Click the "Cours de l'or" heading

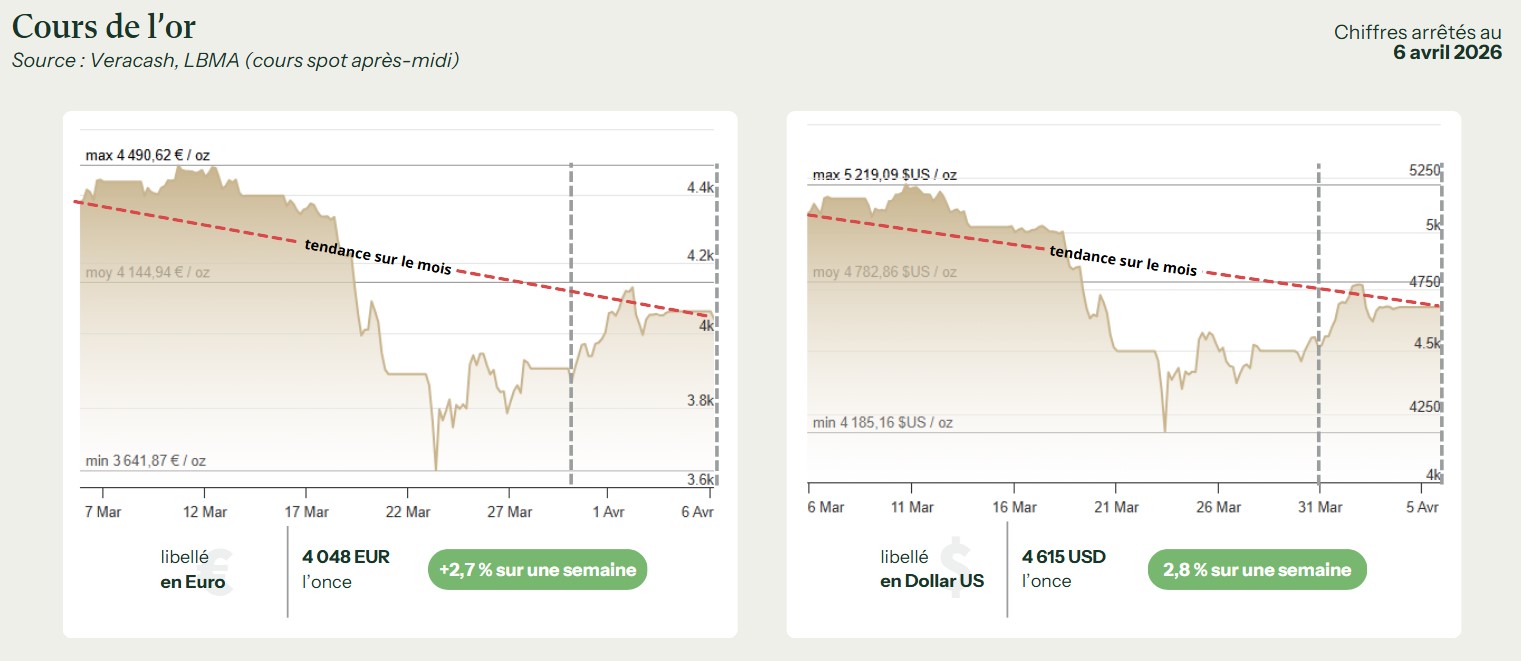pyautogui.click(x=103, y=26)
